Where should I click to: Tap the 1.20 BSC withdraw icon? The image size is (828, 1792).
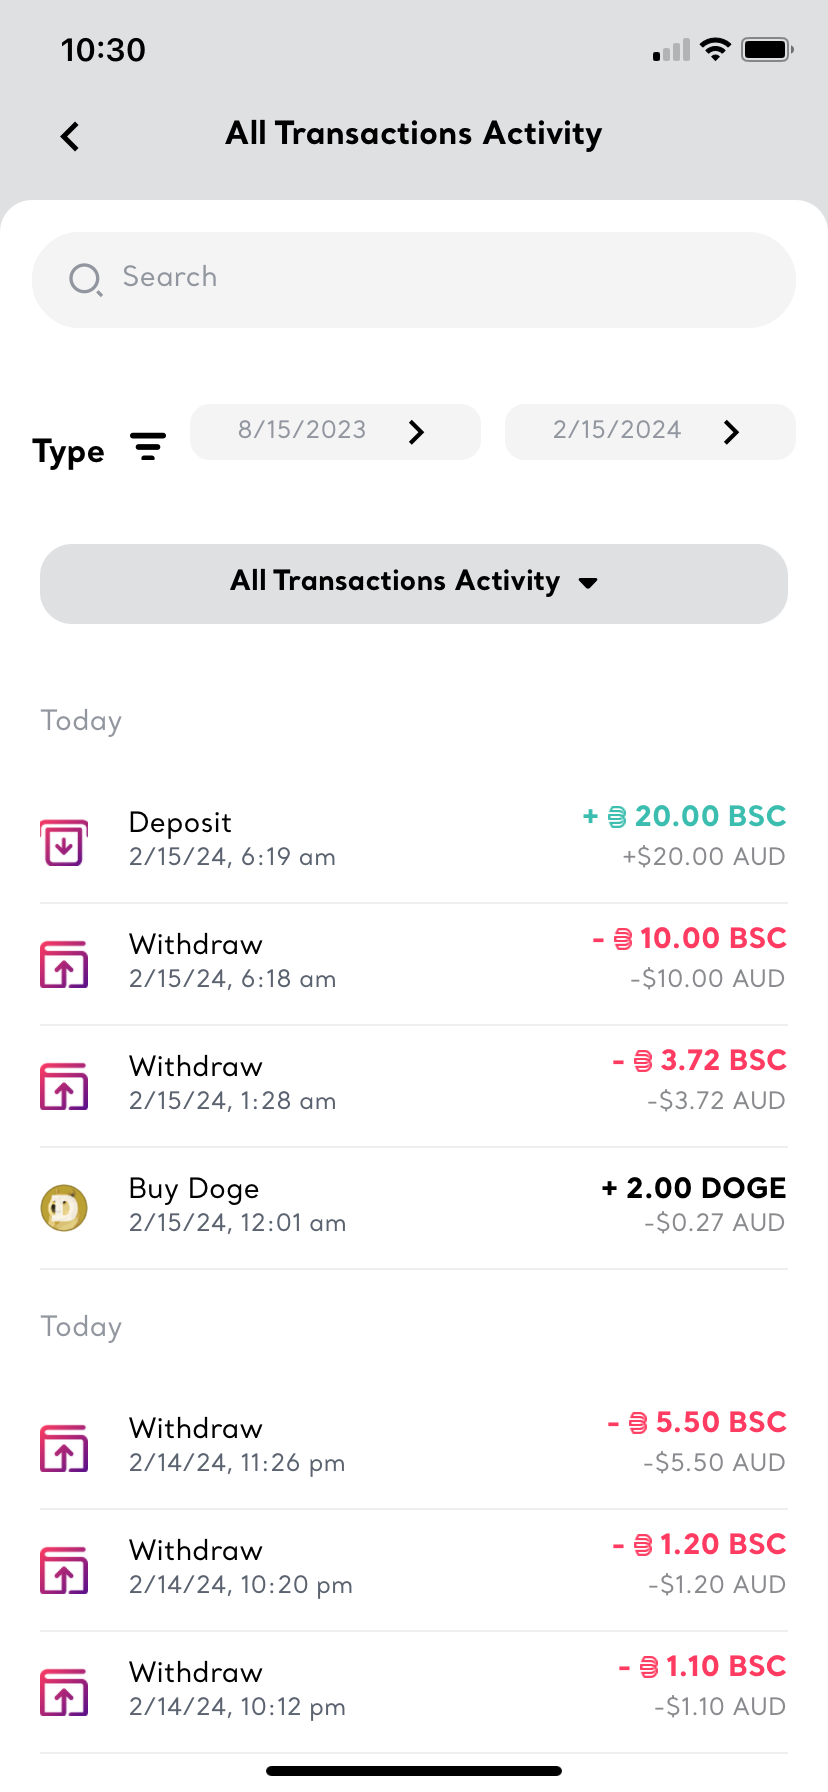pyautogui.click(x=64, y=1570)
